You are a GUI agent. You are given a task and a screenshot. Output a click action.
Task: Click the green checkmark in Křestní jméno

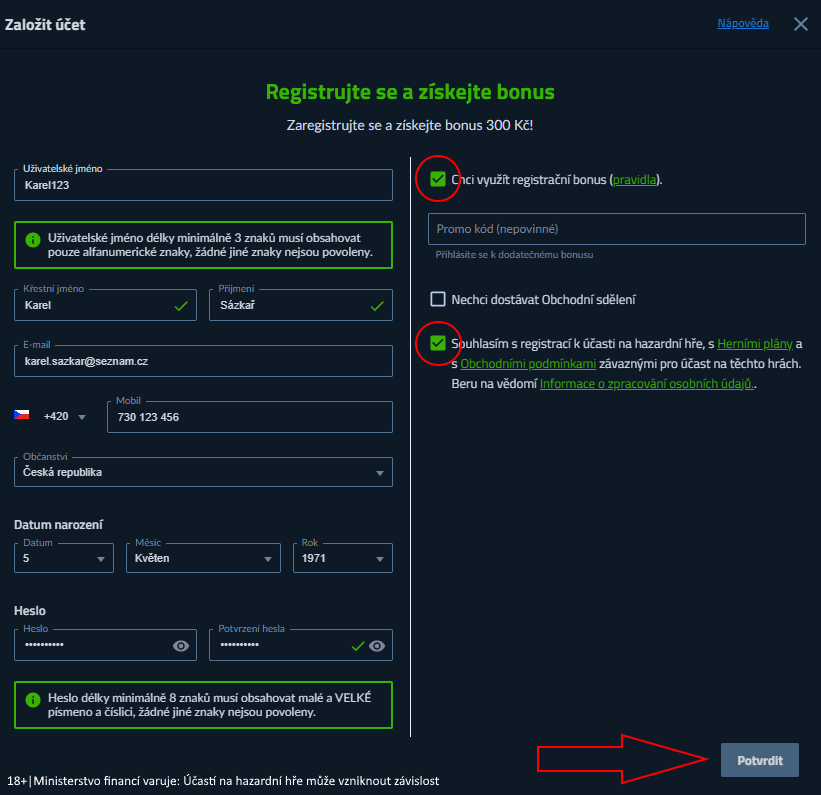181,306
